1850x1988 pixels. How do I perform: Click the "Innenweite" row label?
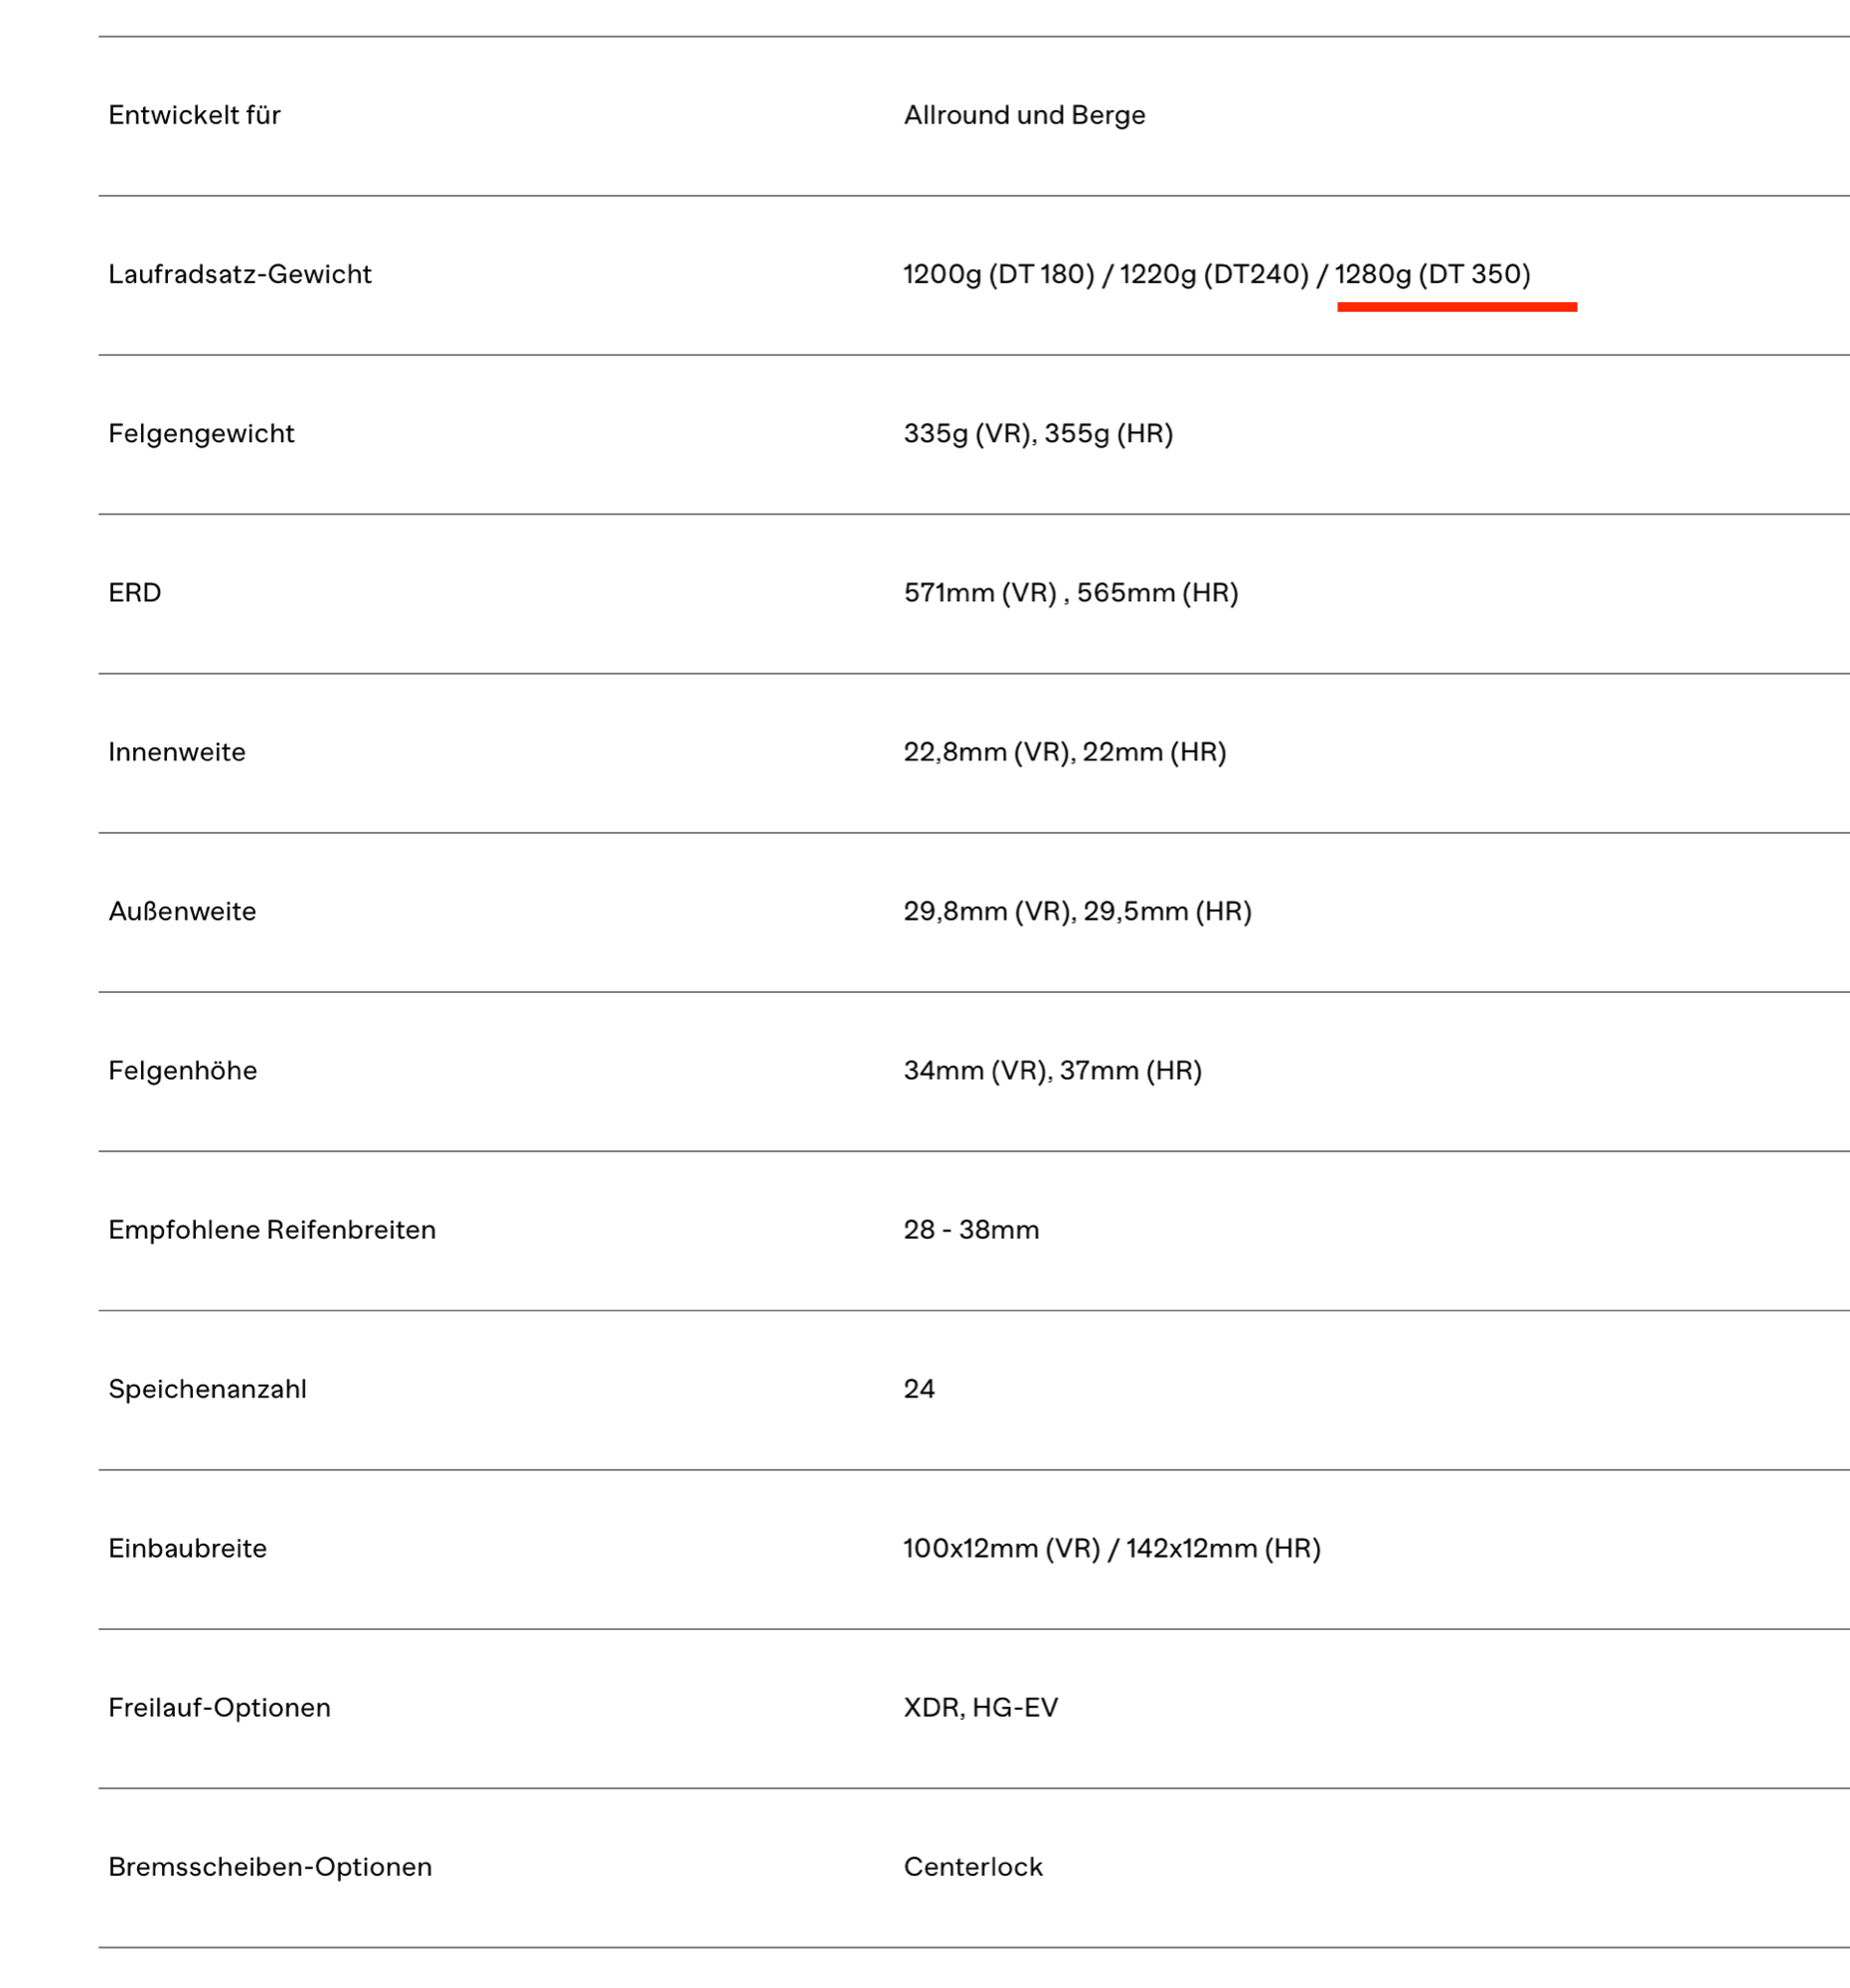pos(177,752)
